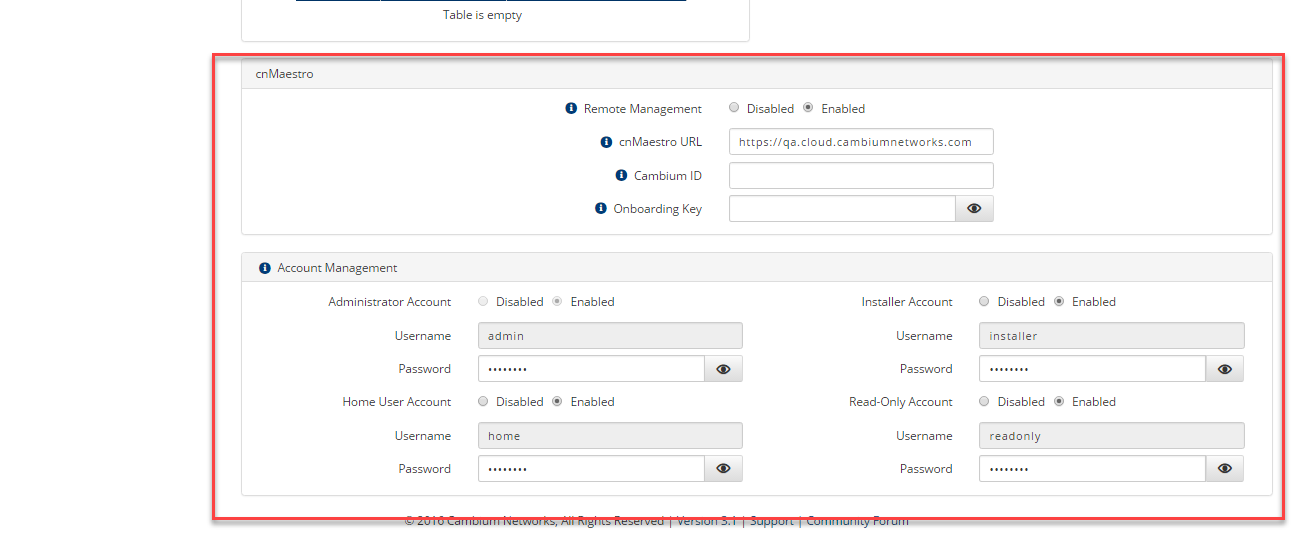The width and height of the screenshot is (1310, 538).
Task: Click the Cambium ID label
Action: 668,176
